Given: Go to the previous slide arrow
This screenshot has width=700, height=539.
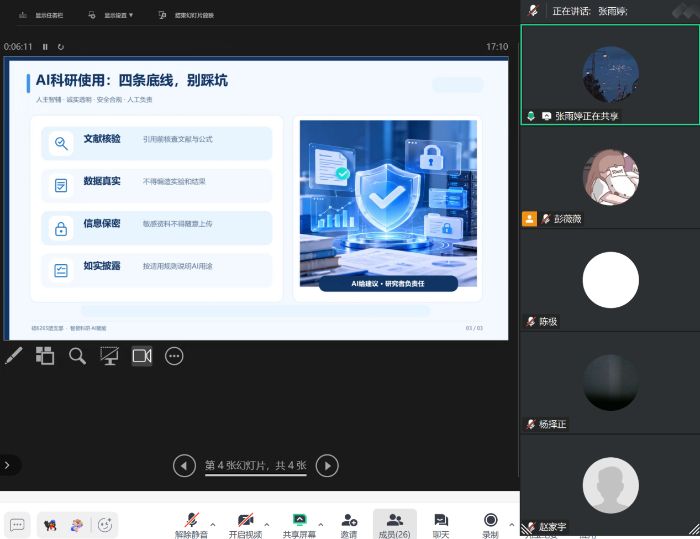Looking at the screenshot, I should [x=184, y=466].
